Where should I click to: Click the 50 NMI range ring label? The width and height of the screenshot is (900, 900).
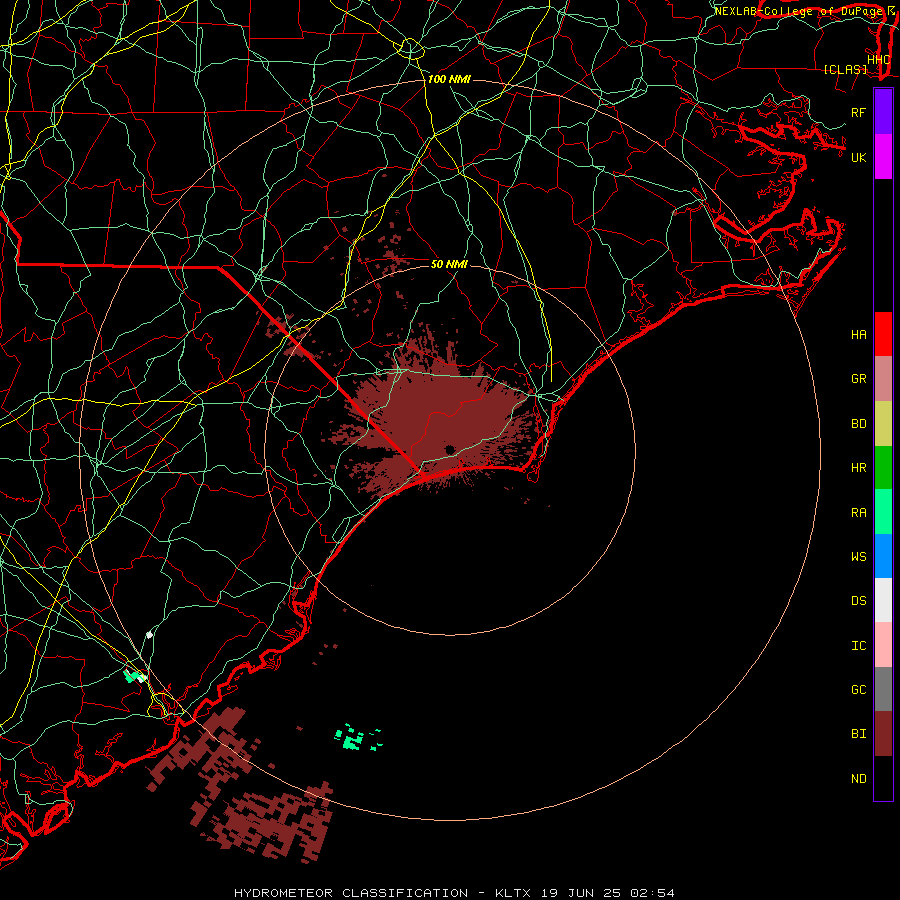(449, 264)
